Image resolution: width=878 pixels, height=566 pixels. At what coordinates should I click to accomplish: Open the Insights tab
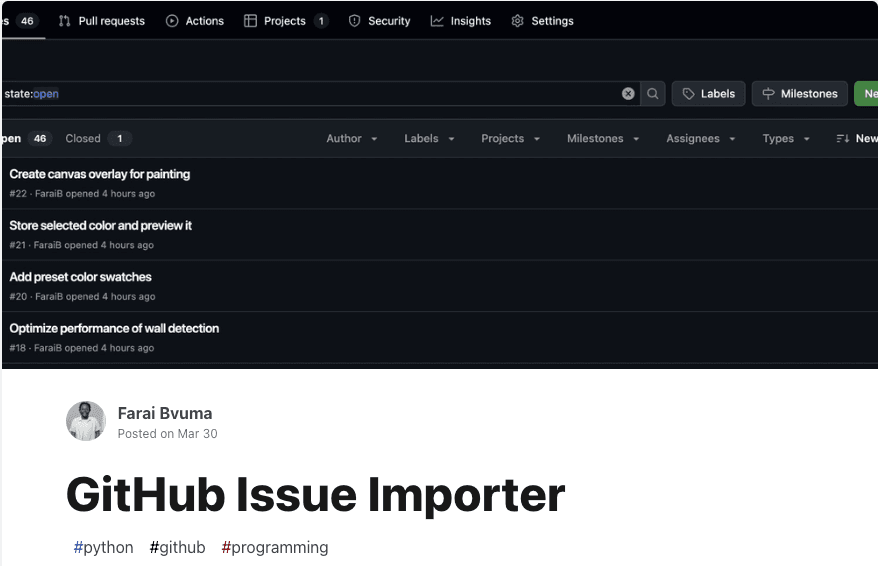coord(460,21)
